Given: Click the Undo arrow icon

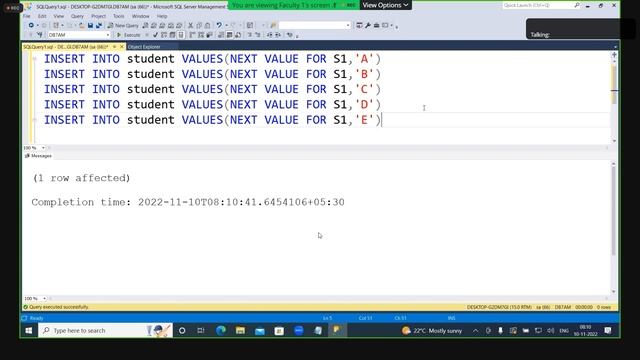Looking at the screenshot, I should click(219, 25).
